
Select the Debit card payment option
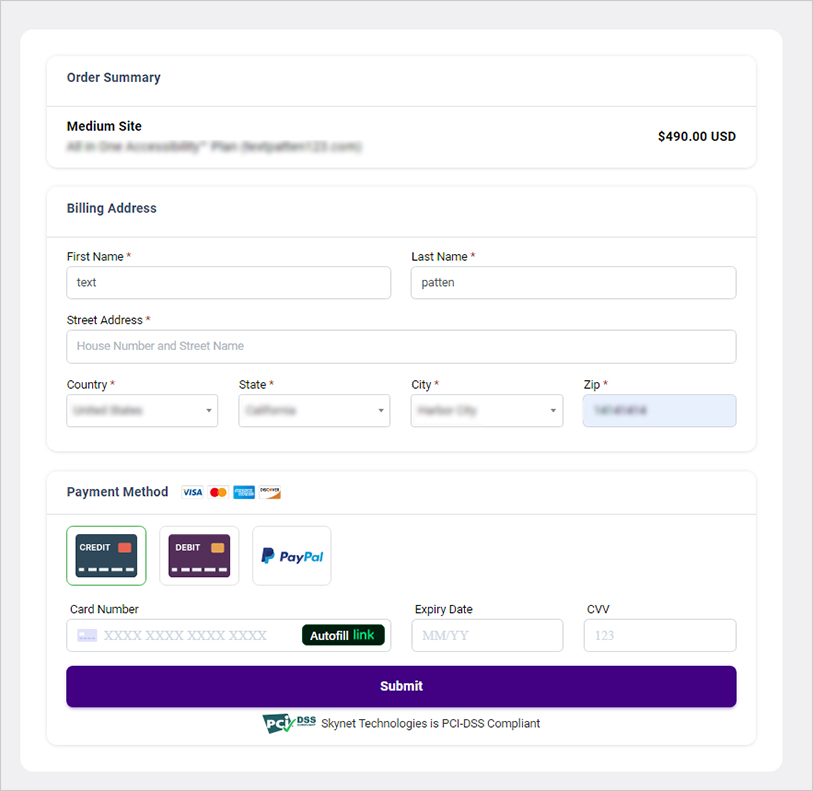click(199, 555)
